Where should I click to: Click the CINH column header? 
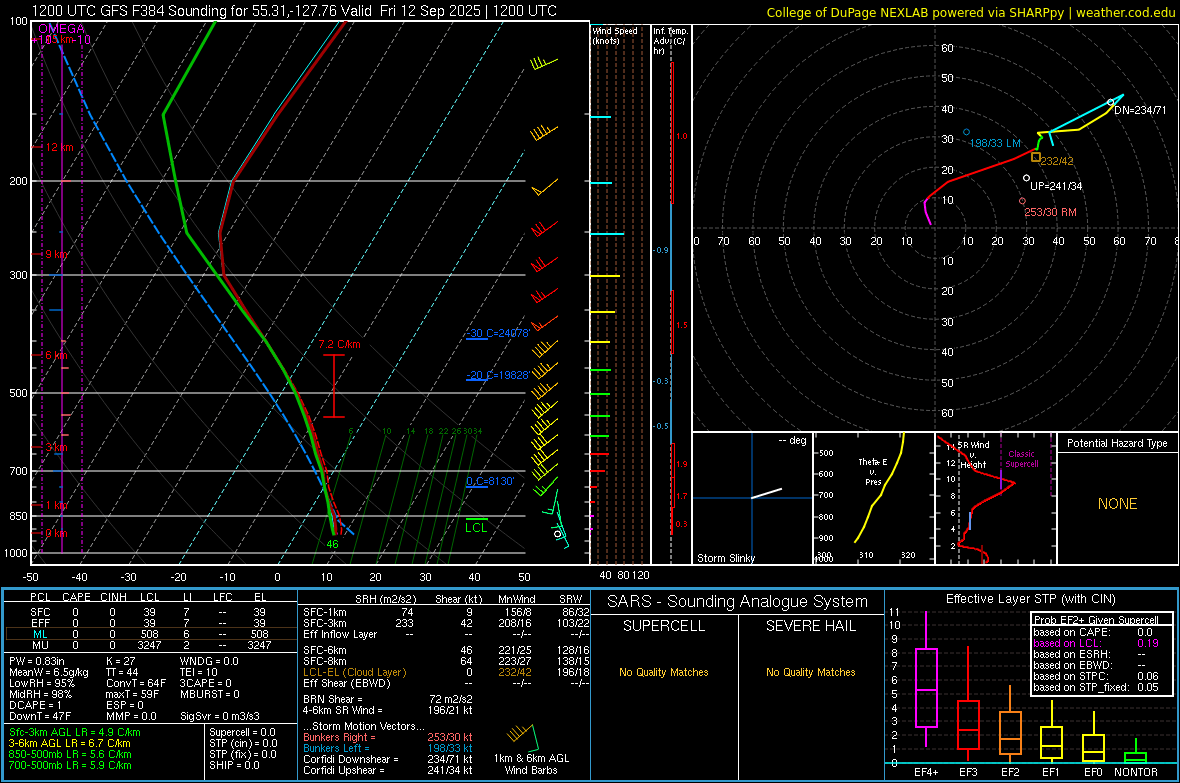[x=114, y=597]
